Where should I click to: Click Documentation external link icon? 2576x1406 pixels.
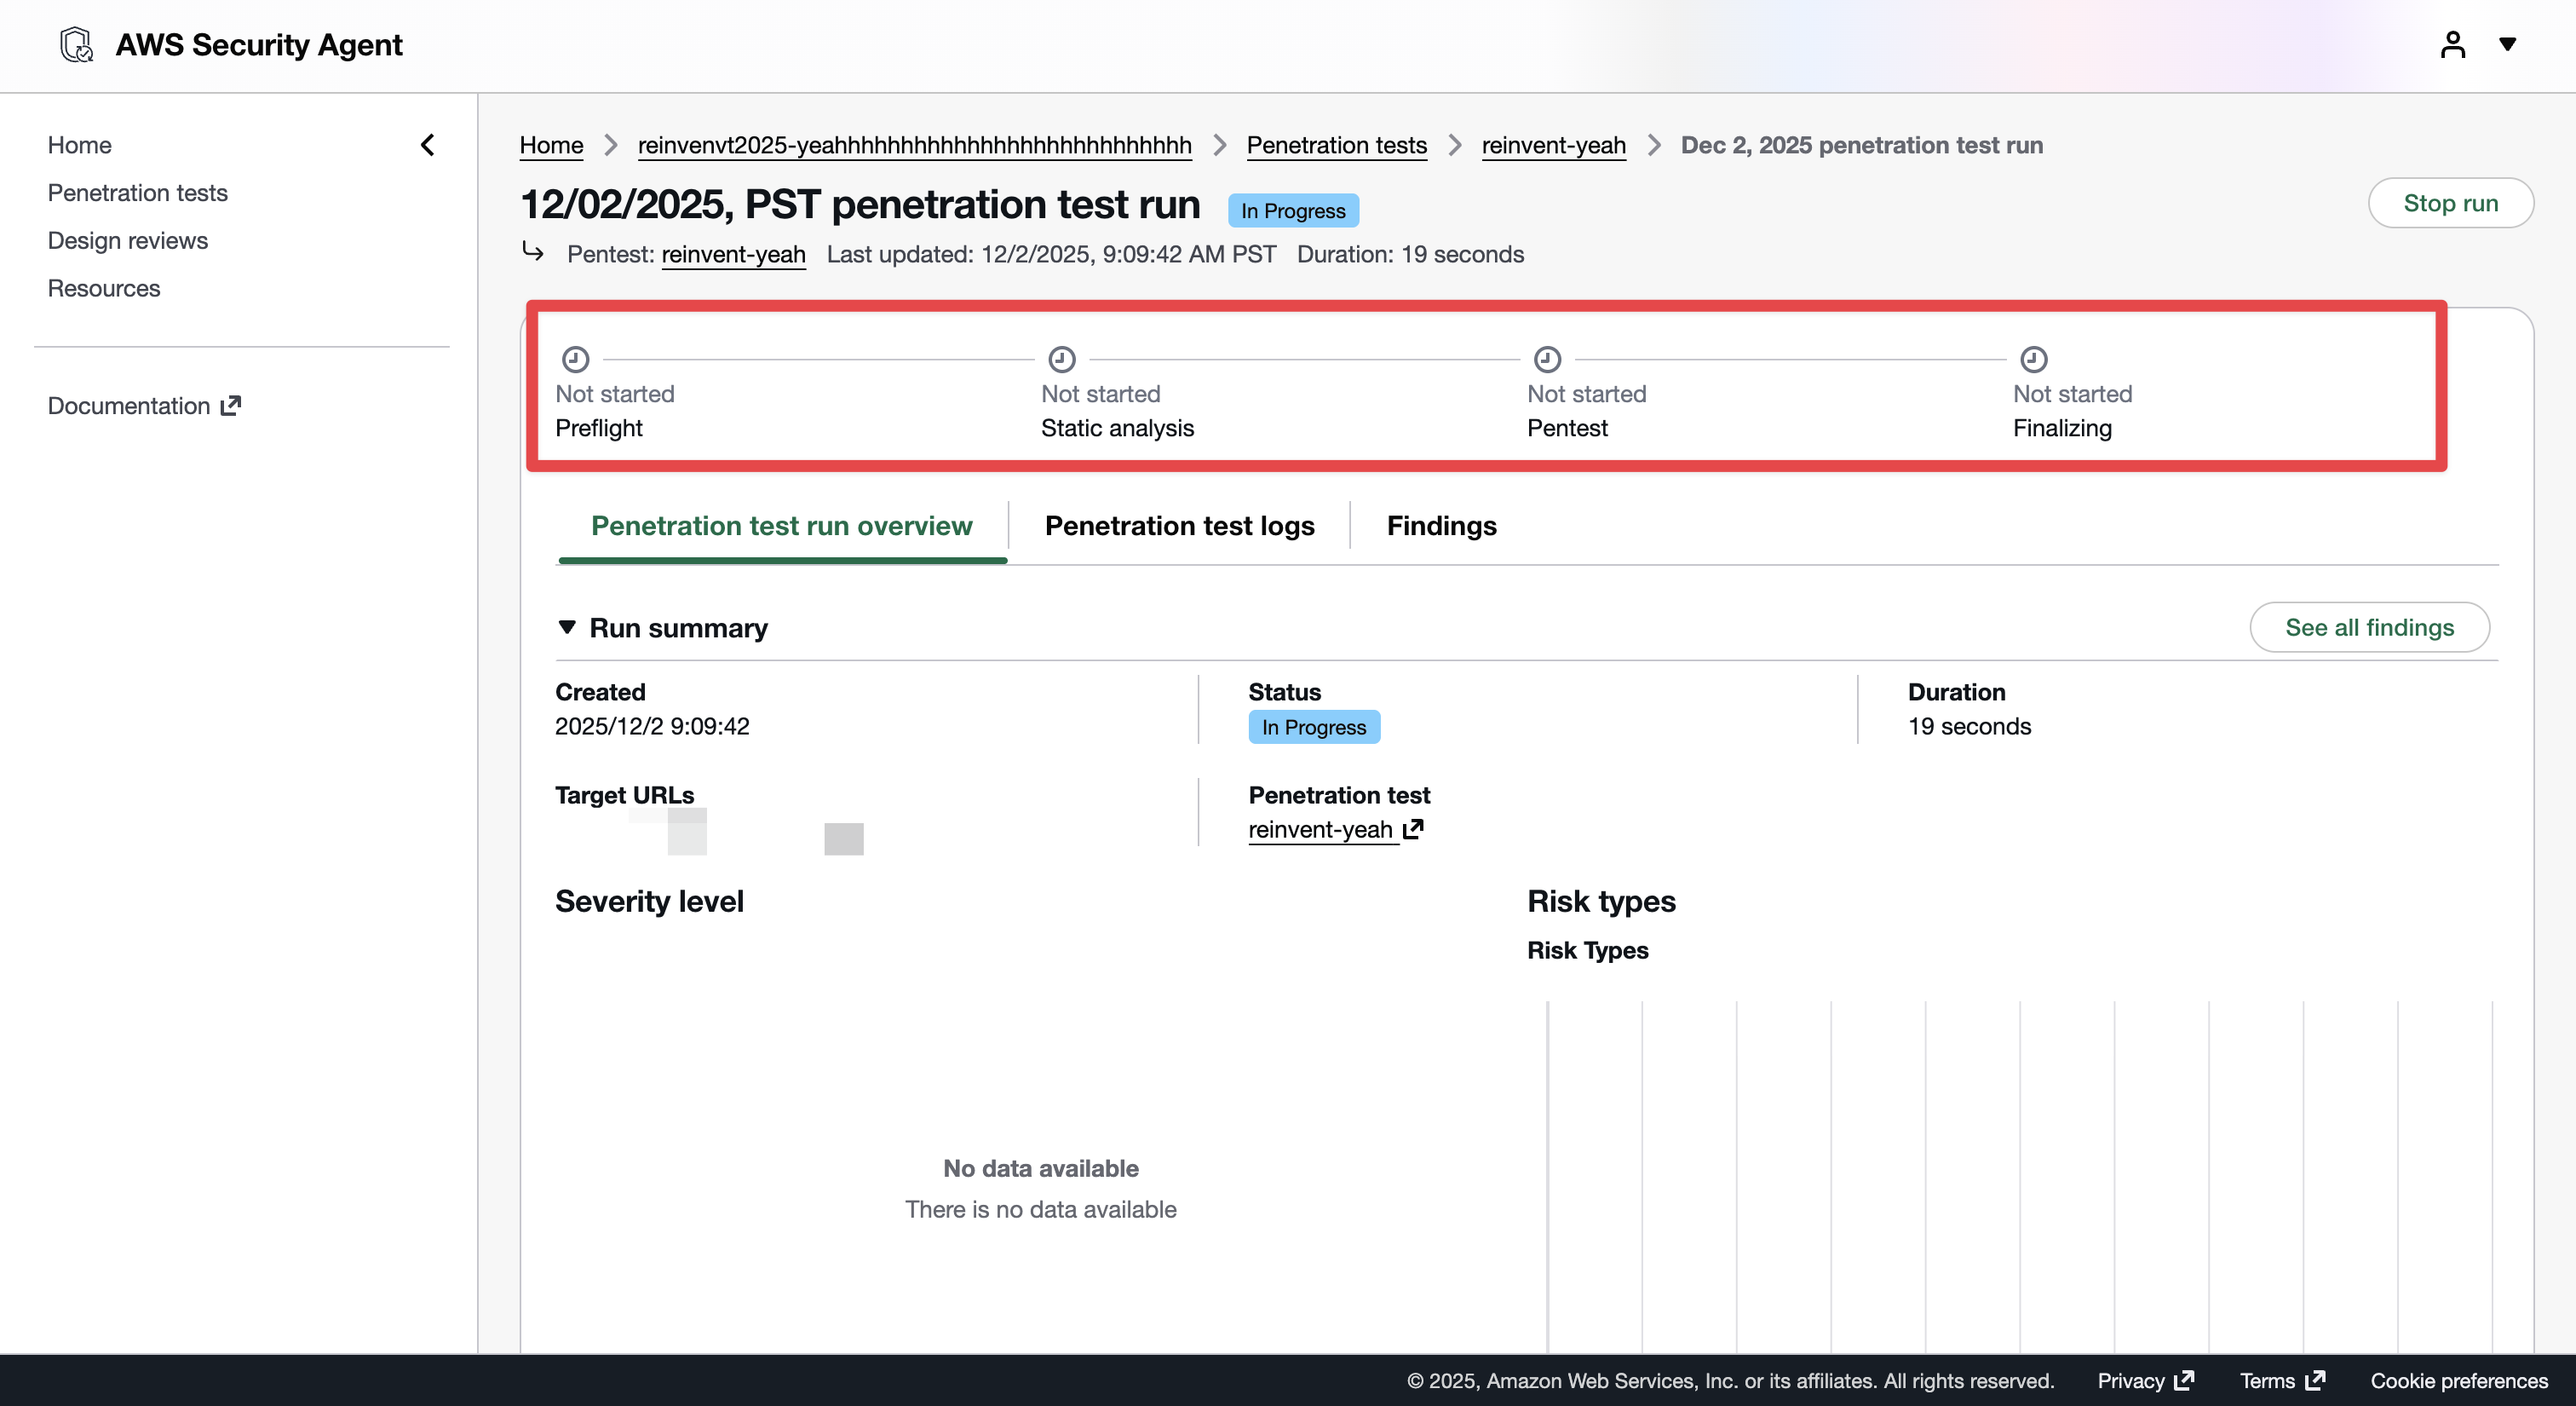click(x=231, y=405)
